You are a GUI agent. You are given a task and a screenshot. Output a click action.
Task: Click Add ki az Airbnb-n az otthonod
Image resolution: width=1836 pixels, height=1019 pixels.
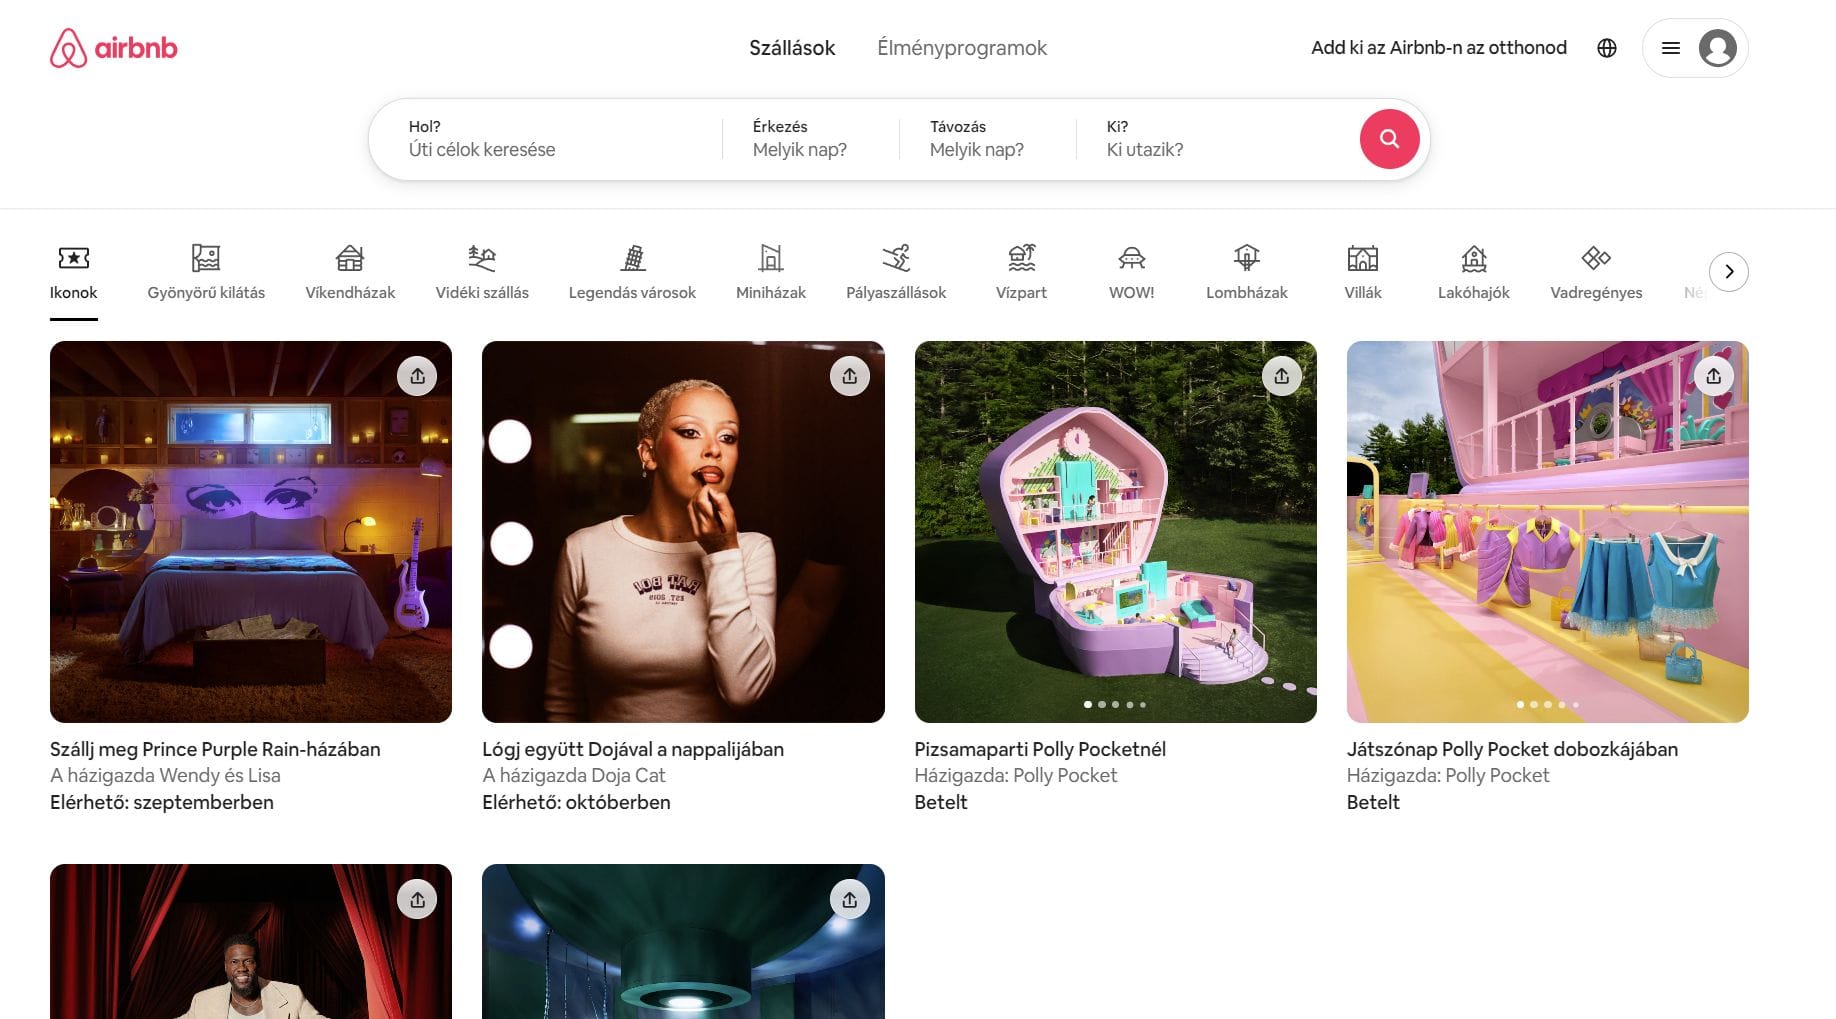[x=1438, y=48]
